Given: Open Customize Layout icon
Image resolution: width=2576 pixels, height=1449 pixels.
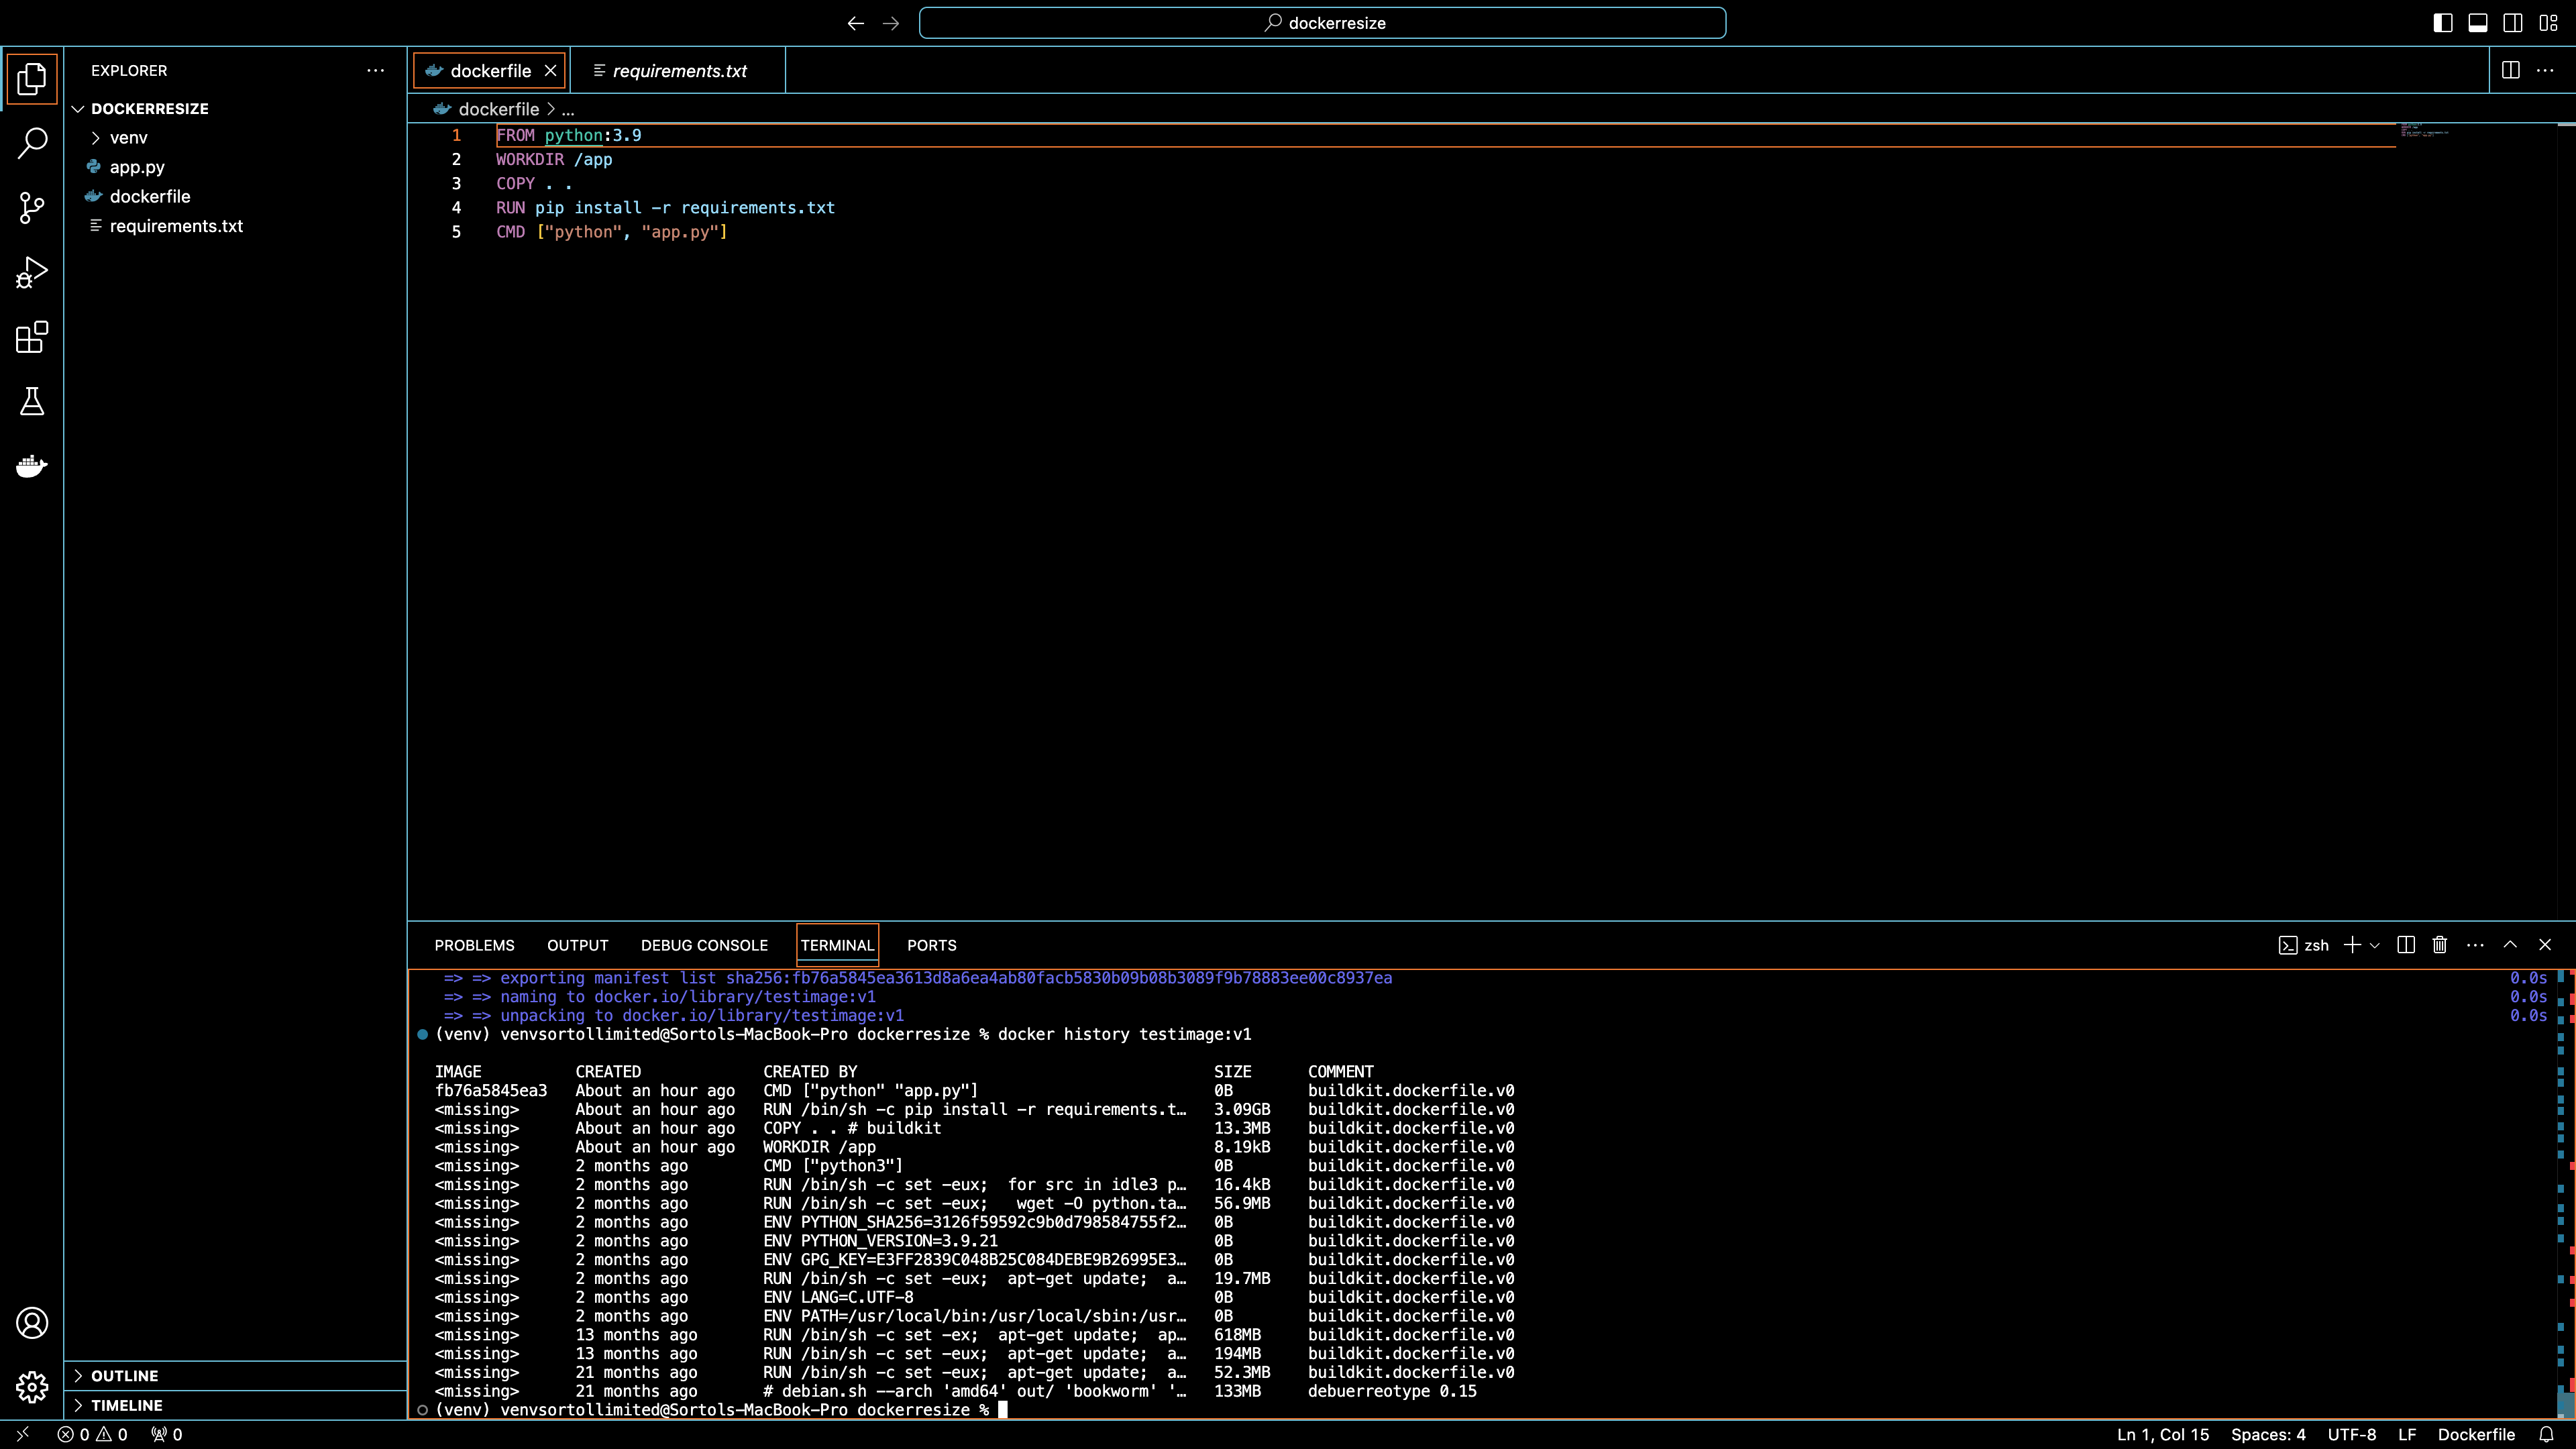Looking at the screenshot, I should point(2548,23).
